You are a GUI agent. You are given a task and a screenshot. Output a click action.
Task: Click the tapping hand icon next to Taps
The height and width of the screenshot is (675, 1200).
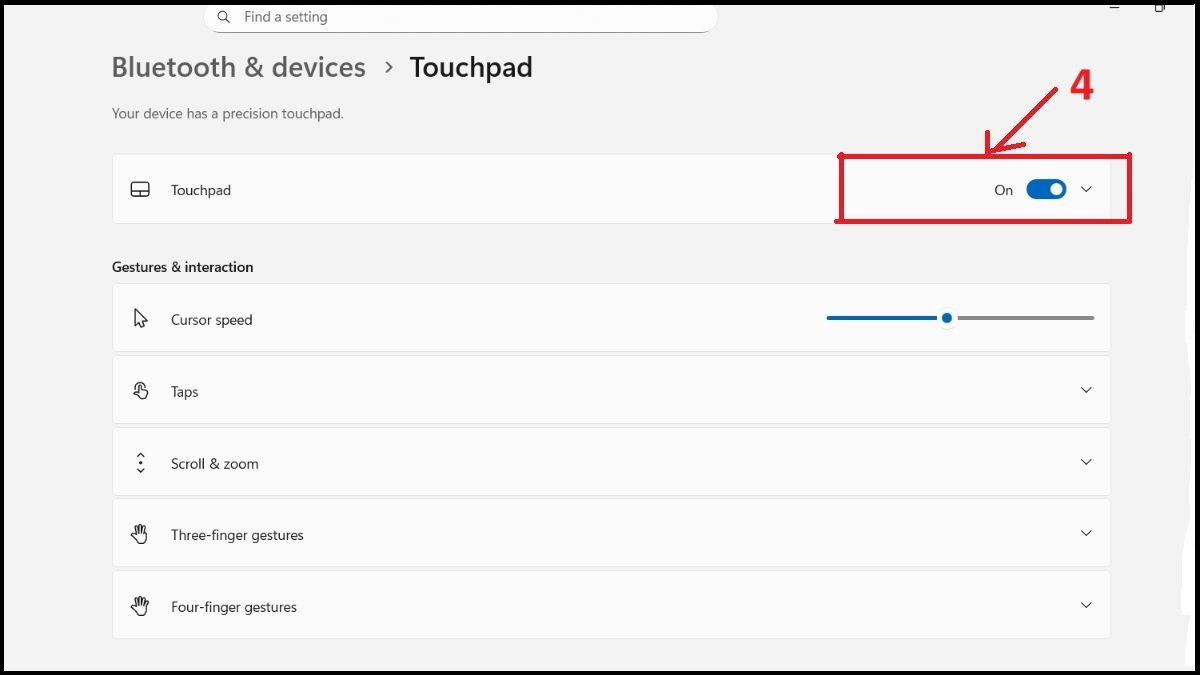140,390
